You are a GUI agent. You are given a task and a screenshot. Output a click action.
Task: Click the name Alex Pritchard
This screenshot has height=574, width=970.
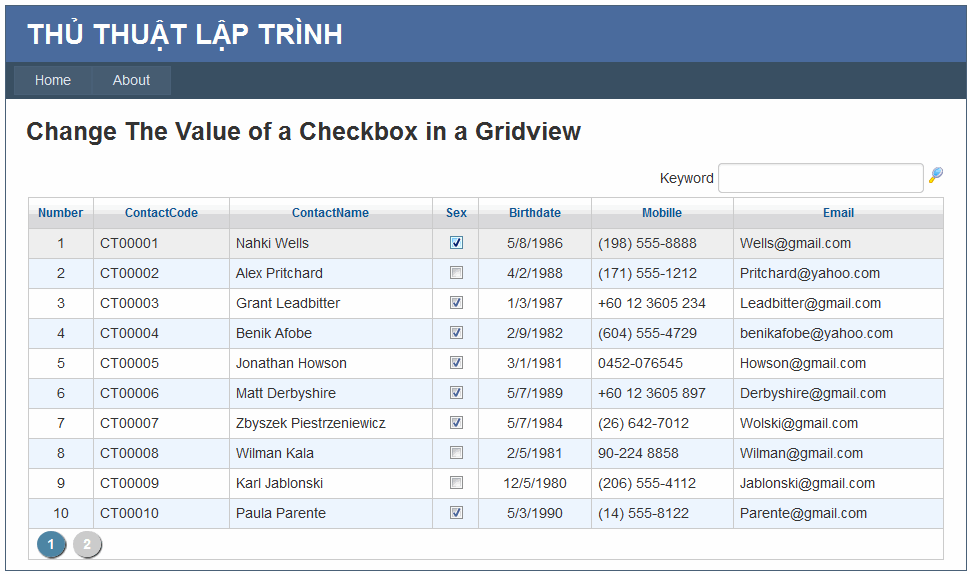(x=279, y=273)
